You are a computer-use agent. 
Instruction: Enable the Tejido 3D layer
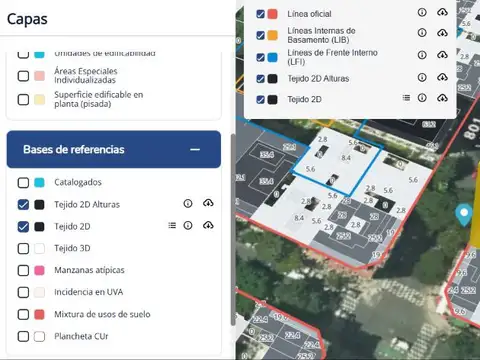[x=23, y=248]
